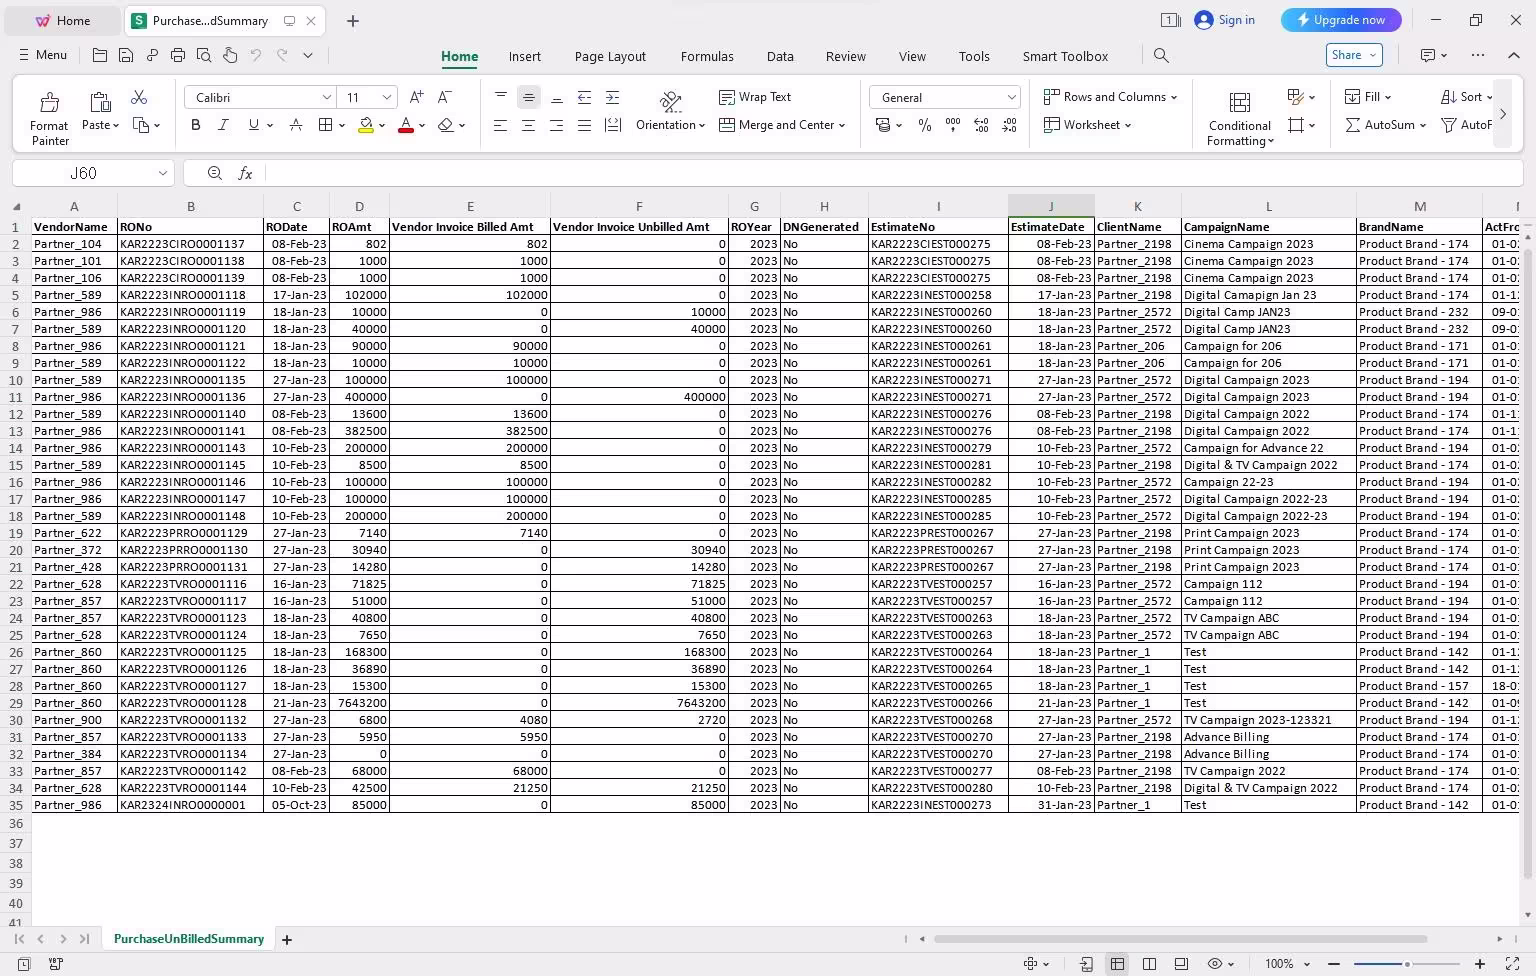Apply the Borders tool icon
This screenshot has height=976, width=1536.
tap(325, 125)
